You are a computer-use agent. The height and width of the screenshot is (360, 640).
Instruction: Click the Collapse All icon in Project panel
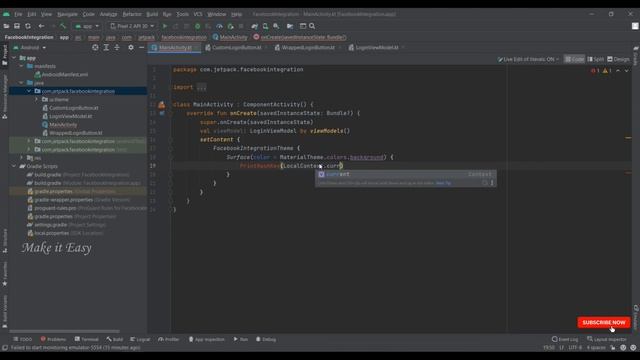pos(117,48)
